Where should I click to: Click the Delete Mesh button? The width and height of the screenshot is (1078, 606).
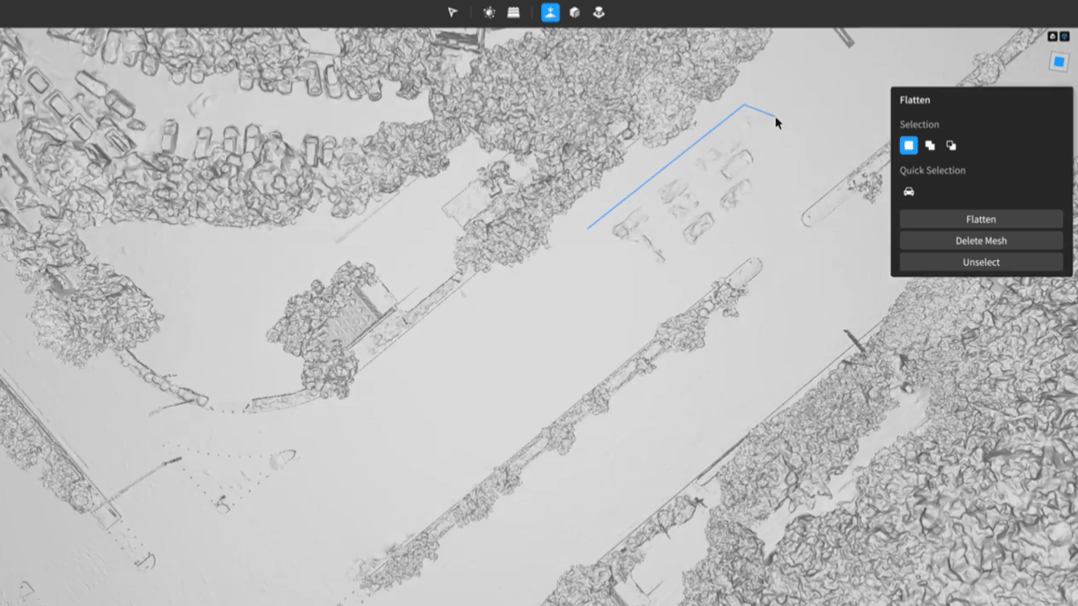click(981, 241)
